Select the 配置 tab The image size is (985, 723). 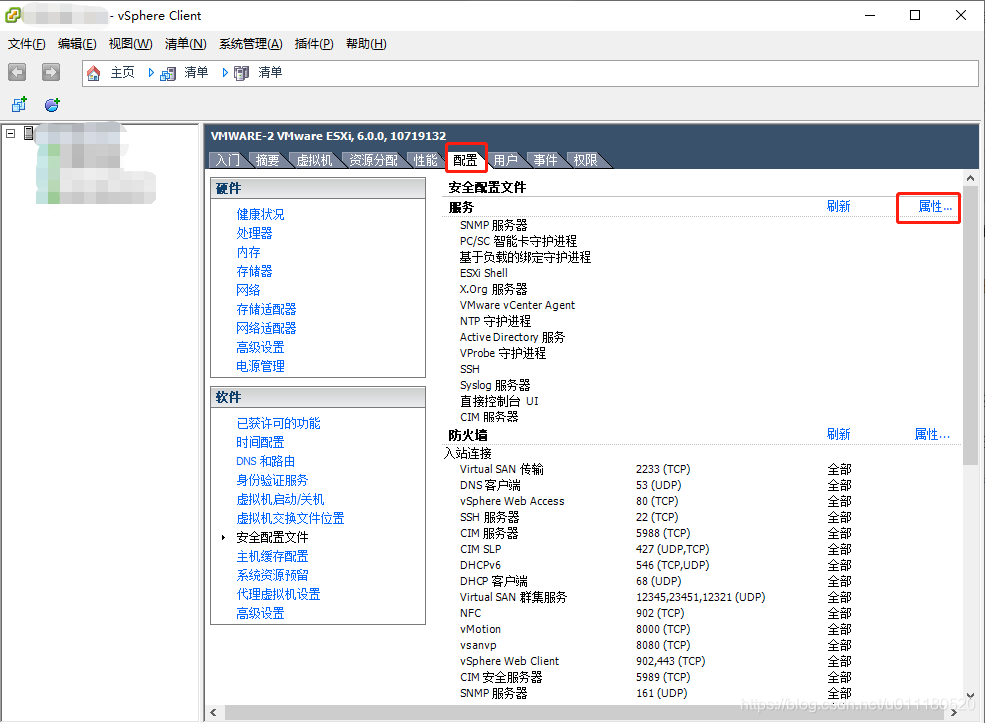[x=465, y=160]
